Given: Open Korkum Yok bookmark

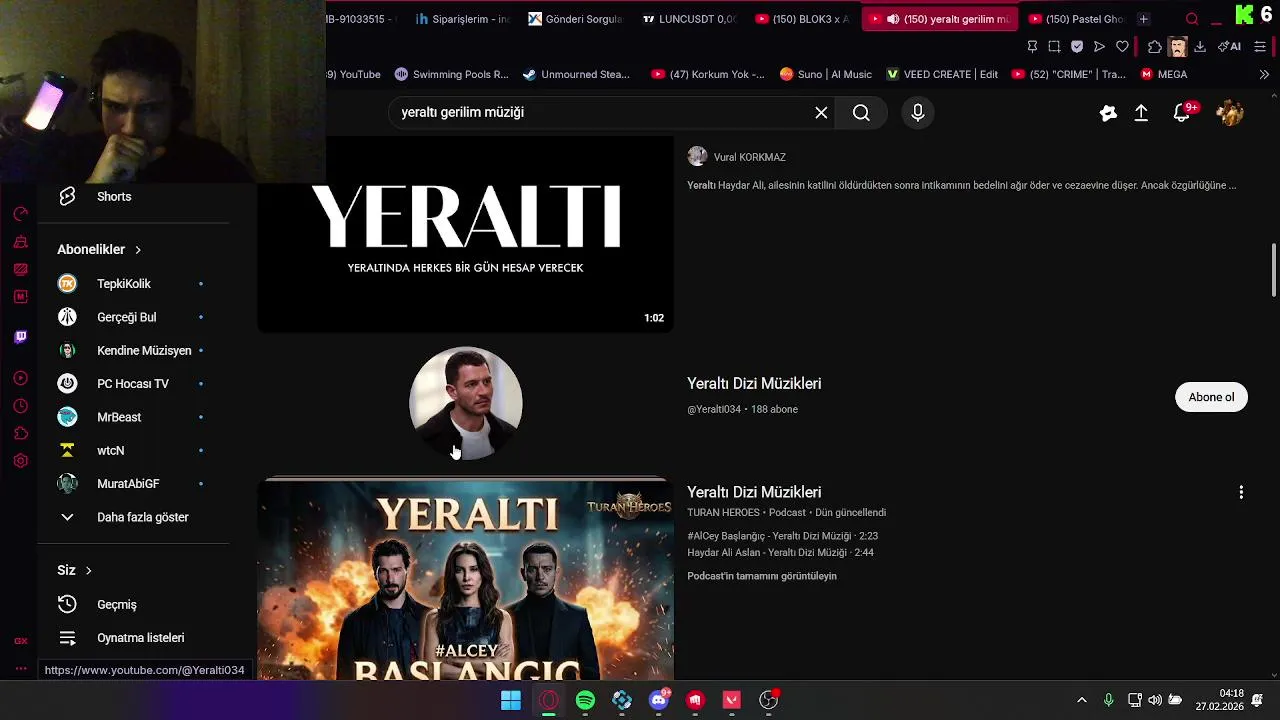Looking at the screenshot, I should tap(708, 74).
